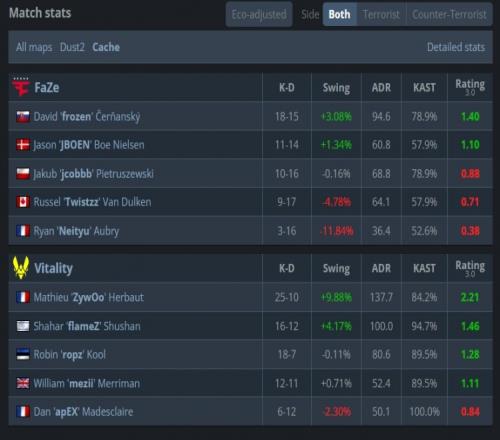The height and width of the screenshot is (440, 500).
Task: Click the Canadian flag beside Twistzz
Action: click(23, 202)
